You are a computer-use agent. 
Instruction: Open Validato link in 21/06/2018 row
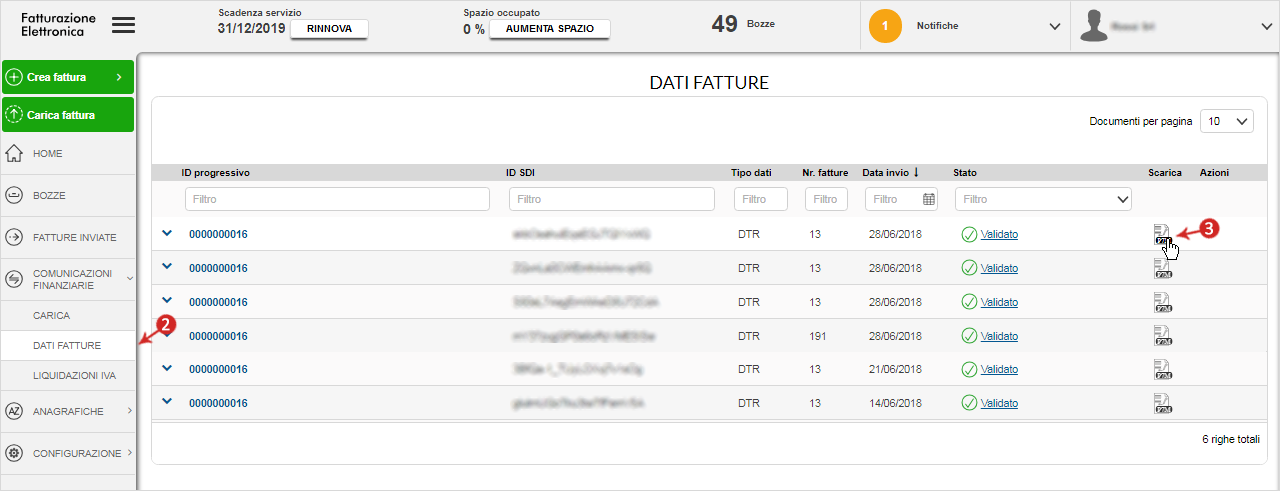[999, 370]
